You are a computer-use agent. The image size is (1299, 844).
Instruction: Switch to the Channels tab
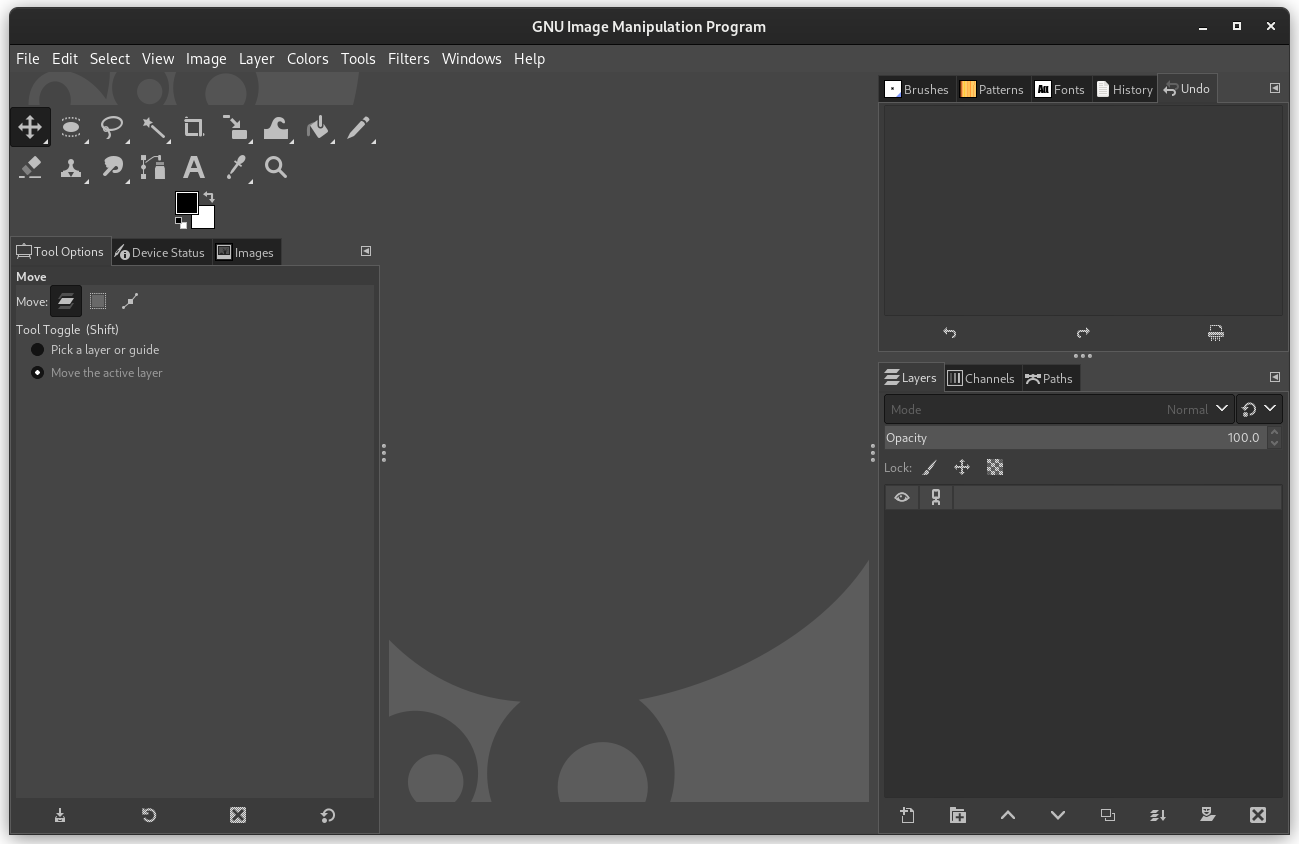981,378
